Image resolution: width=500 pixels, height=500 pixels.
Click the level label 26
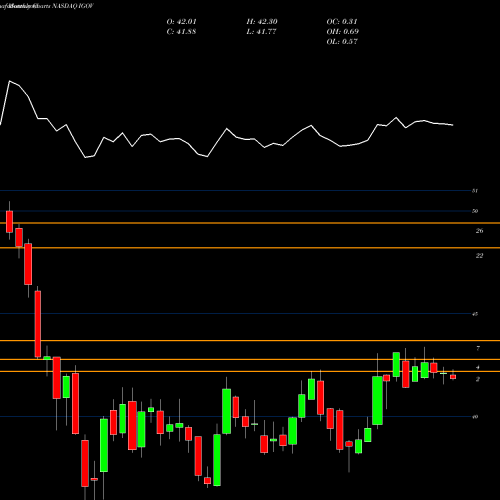tap(479, 231)
